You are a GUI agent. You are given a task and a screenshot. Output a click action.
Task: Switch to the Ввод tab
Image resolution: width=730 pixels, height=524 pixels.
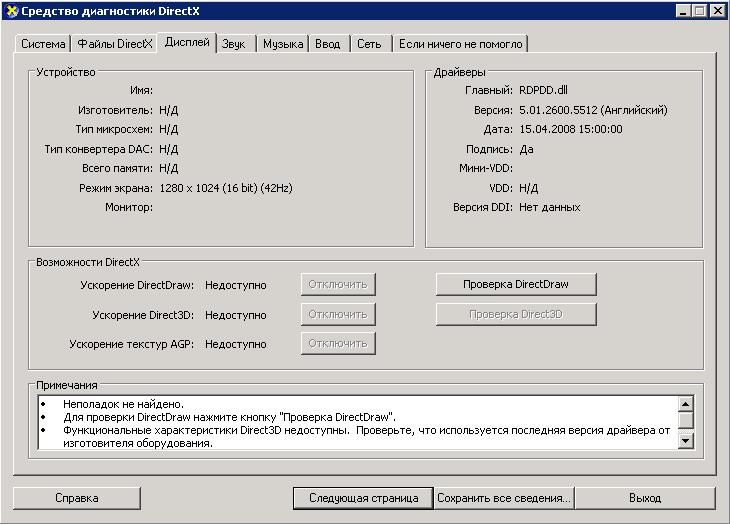click(x=328, y=44)
